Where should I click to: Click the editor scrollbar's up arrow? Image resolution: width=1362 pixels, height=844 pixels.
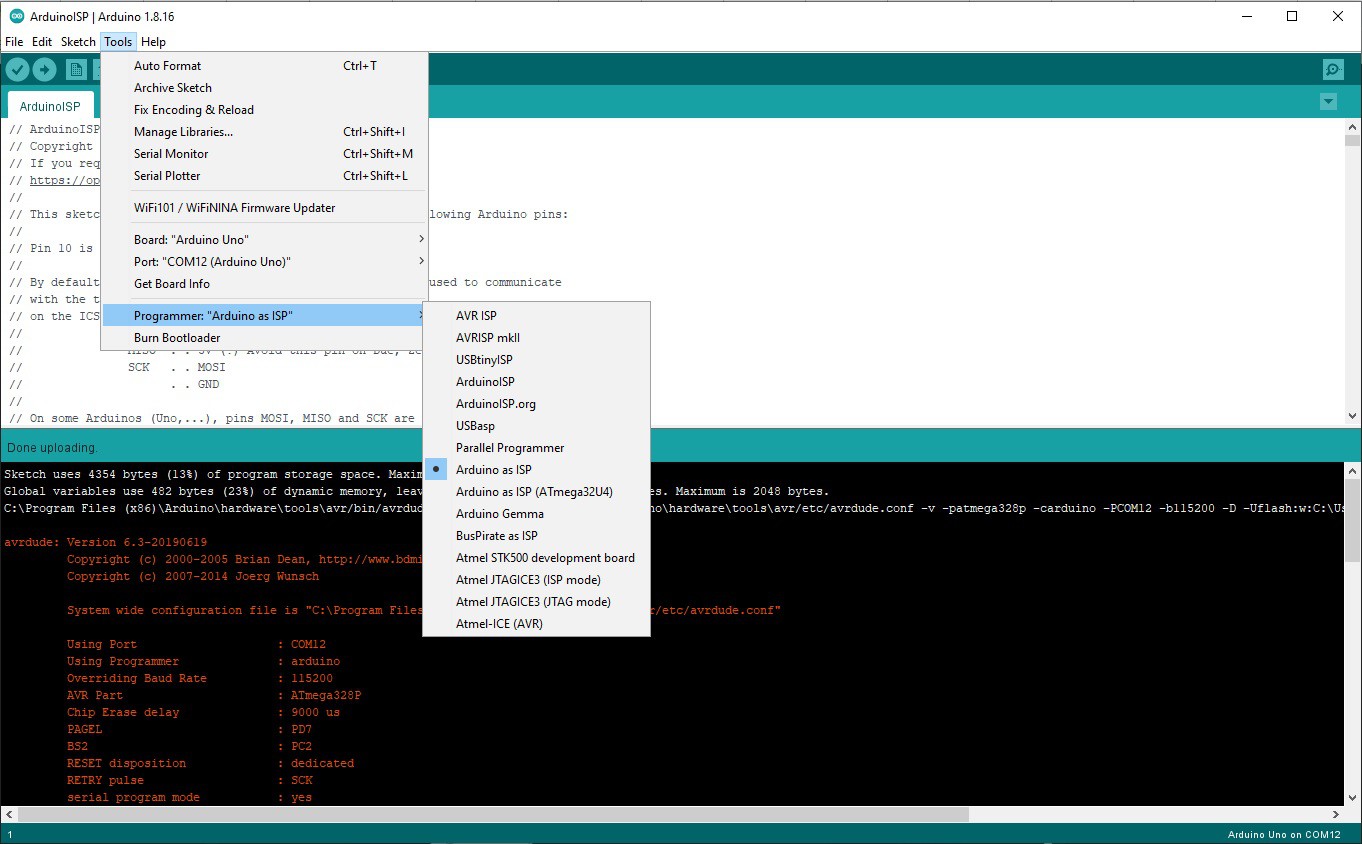[1352, 126]
